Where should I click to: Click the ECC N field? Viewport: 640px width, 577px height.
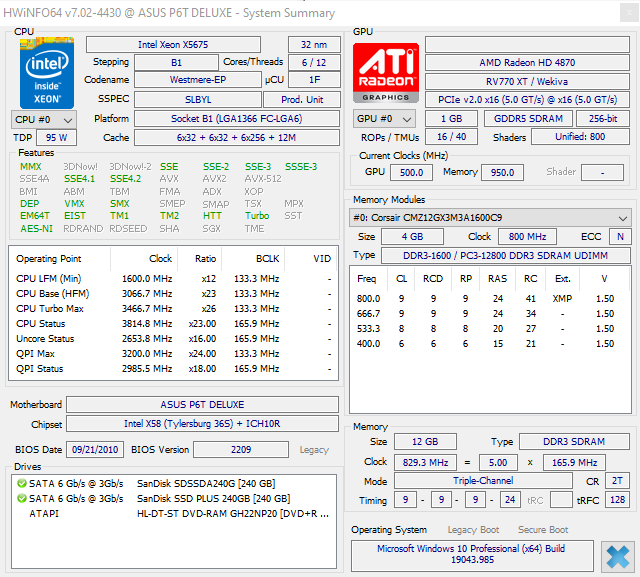pos(620,237)
